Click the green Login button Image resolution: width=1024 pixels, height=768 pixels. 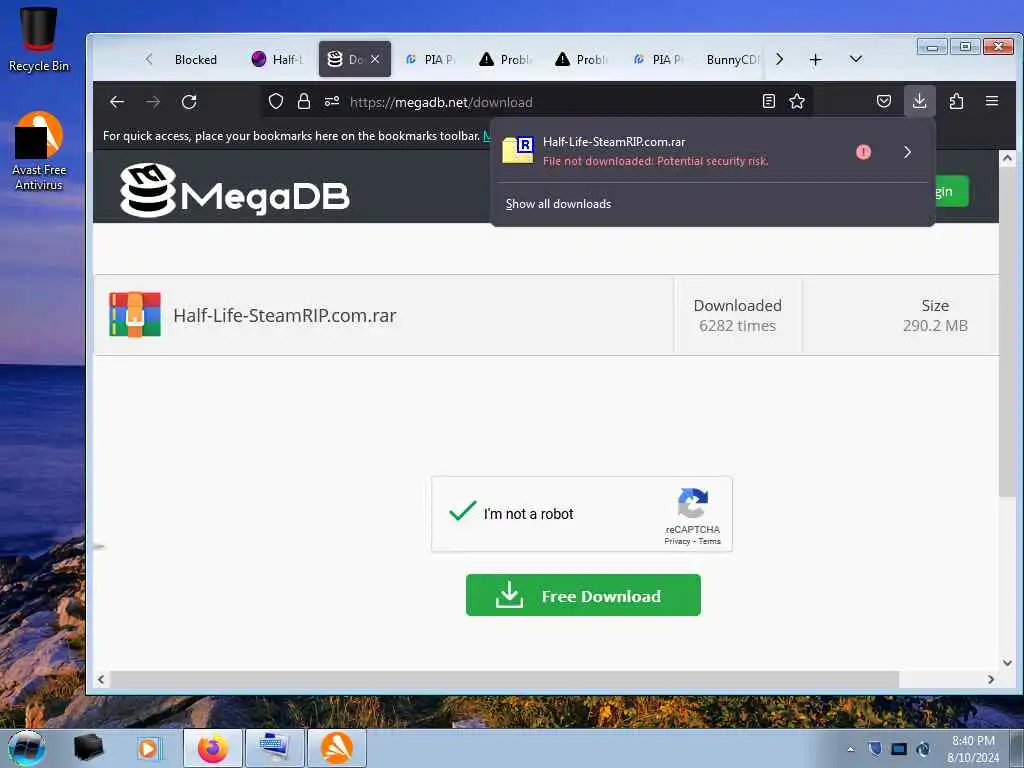coord(952,191)
